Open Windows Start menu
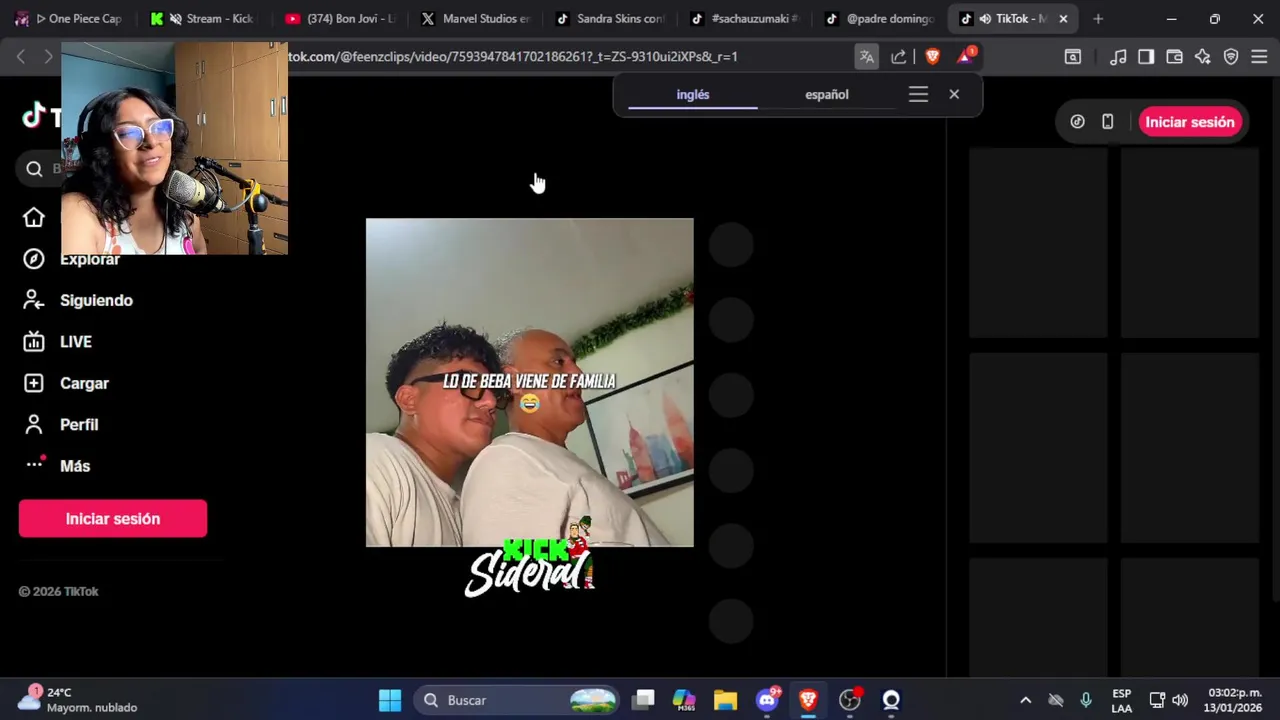The image size is (1280, 720). click(390, 700)
